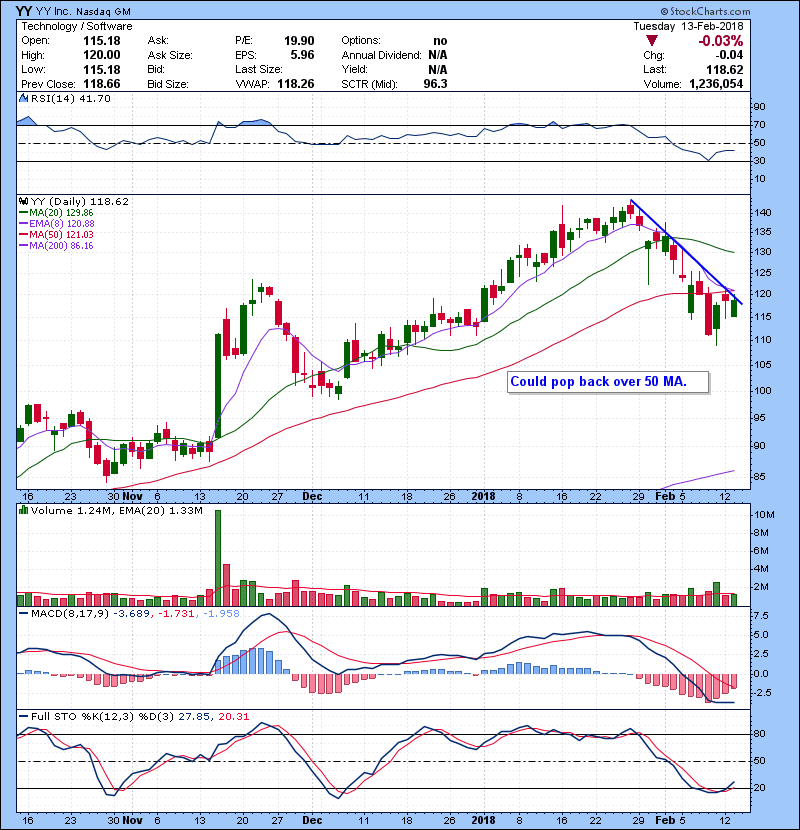Click the High price value 120.00
Image resolution: width=800 pixels, height=830 pixels.
tap(102, 55)
